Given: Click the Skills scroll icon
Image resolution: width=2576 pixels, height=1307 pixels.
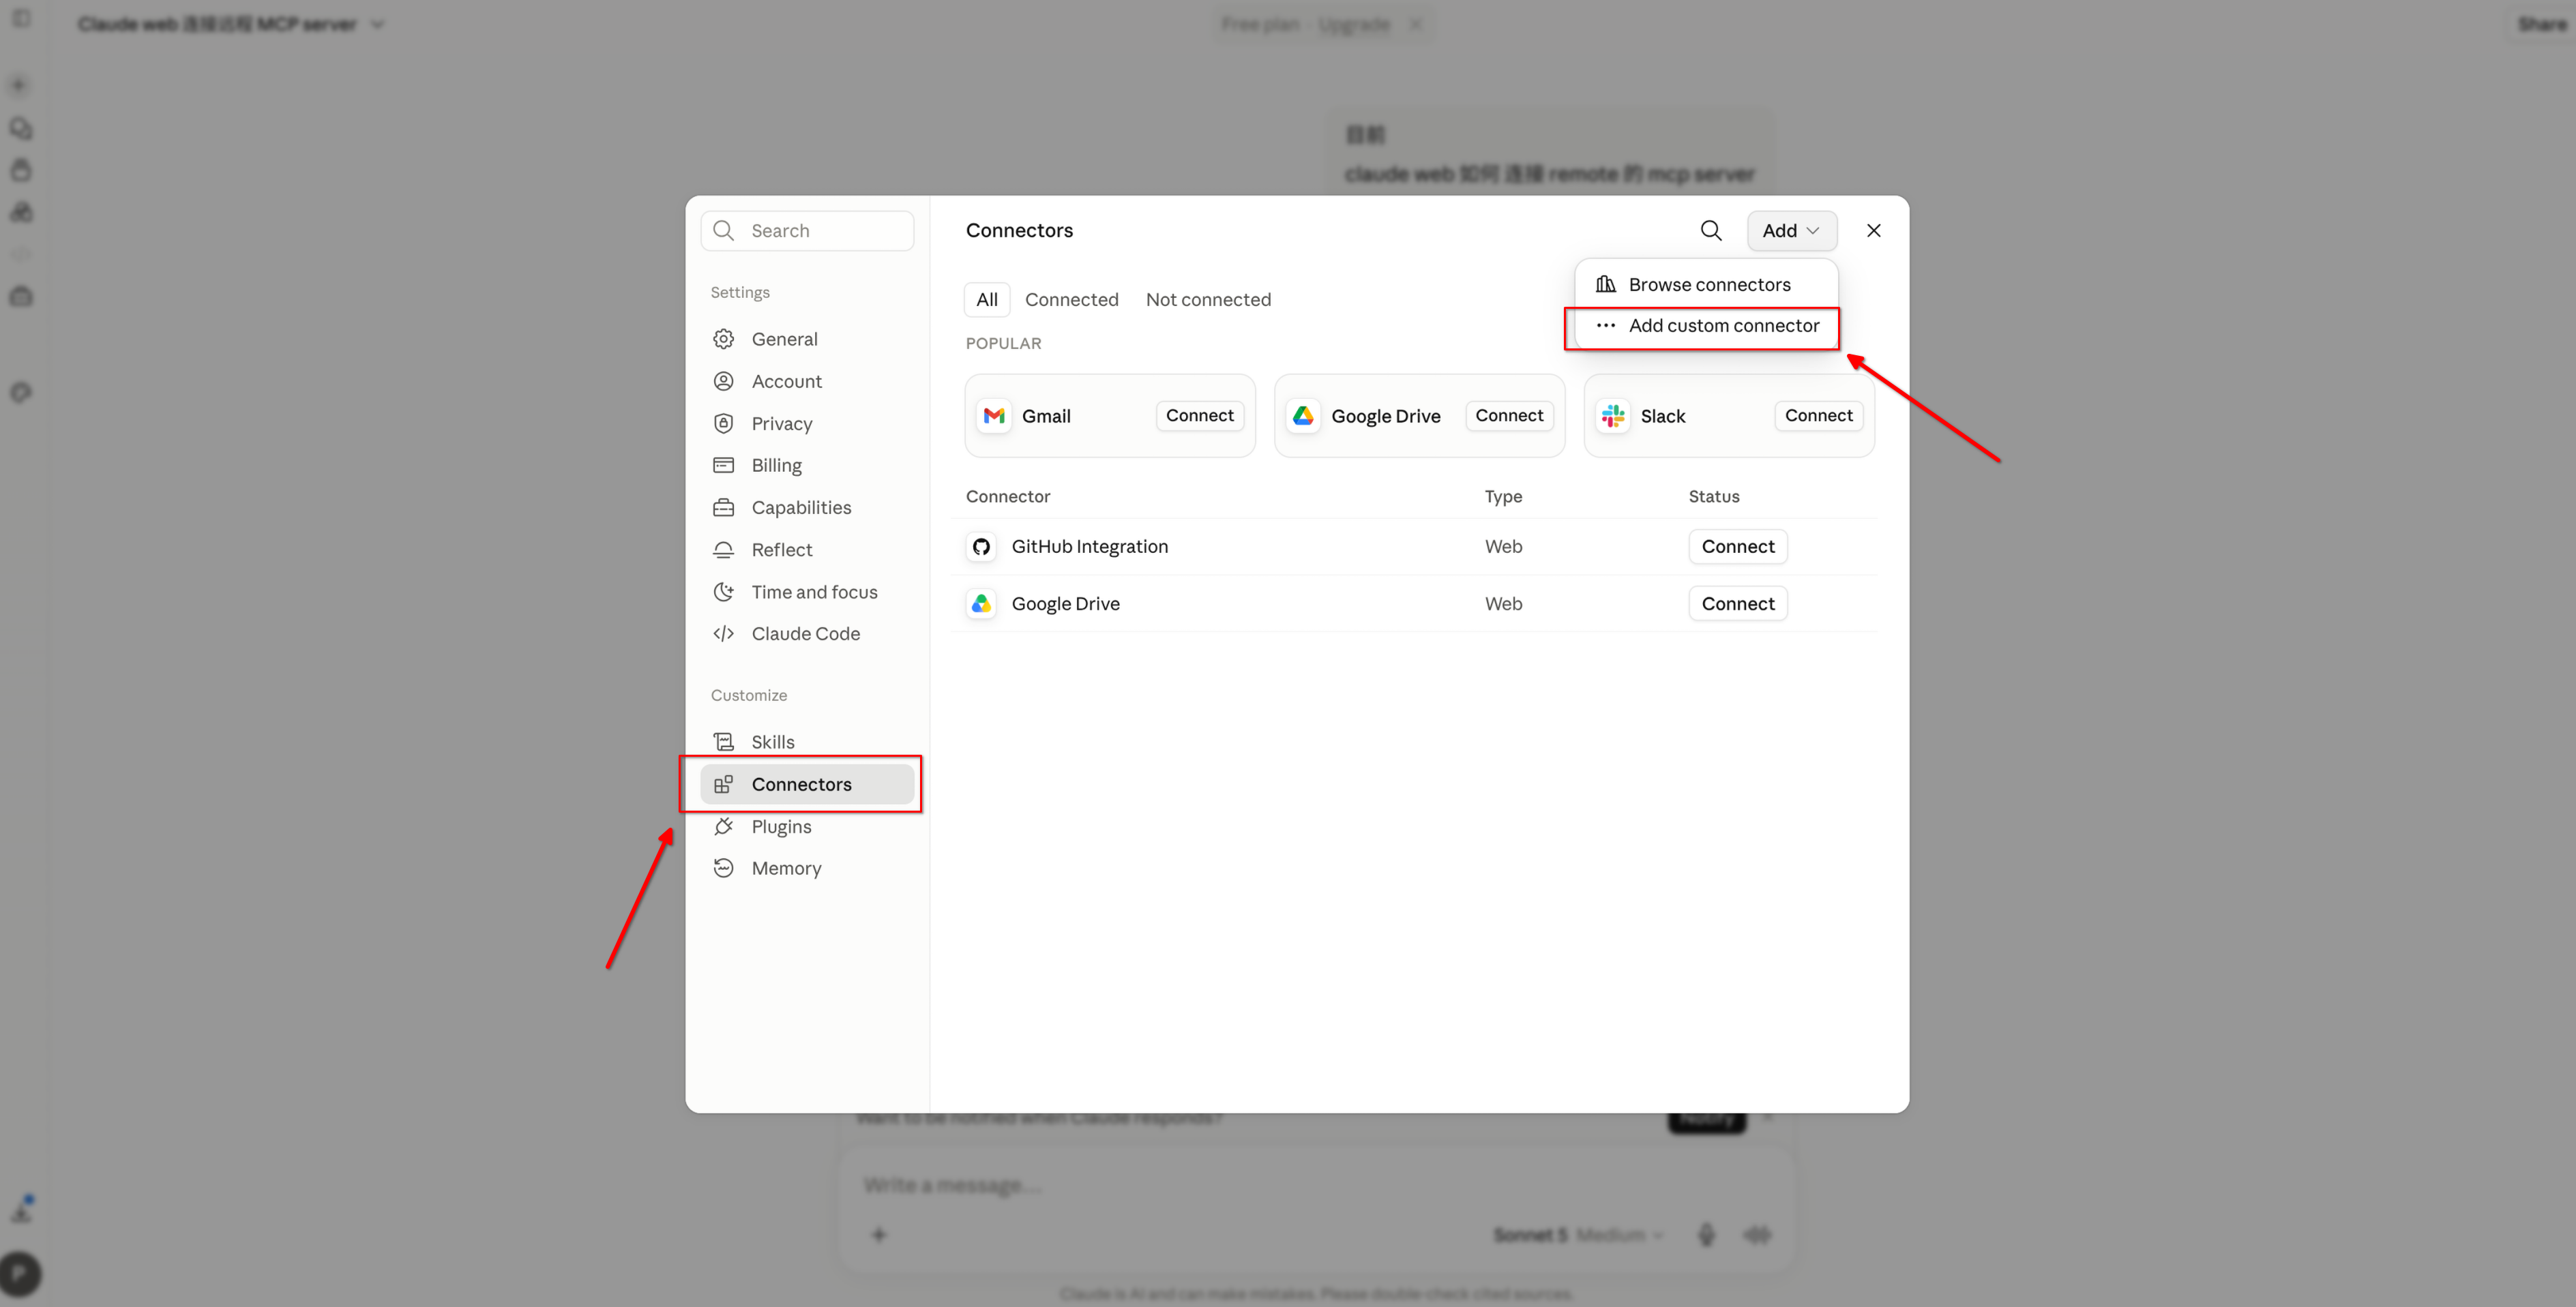Looking at the screenshot, I should click(x=723, y=742).
